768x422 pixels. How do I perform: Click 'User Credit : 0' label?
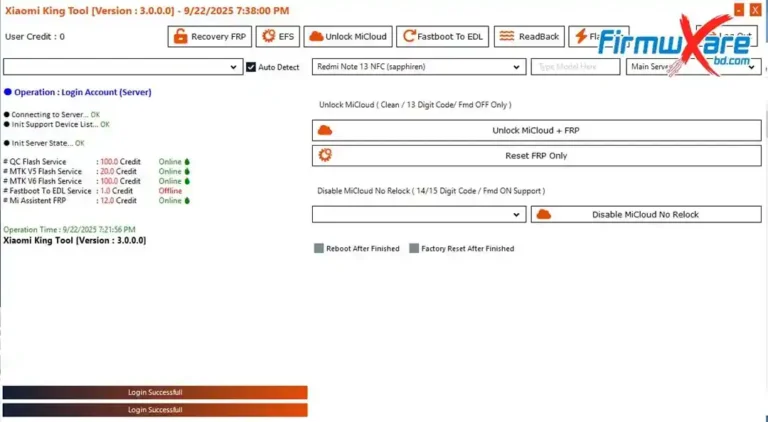pos(35,37)
